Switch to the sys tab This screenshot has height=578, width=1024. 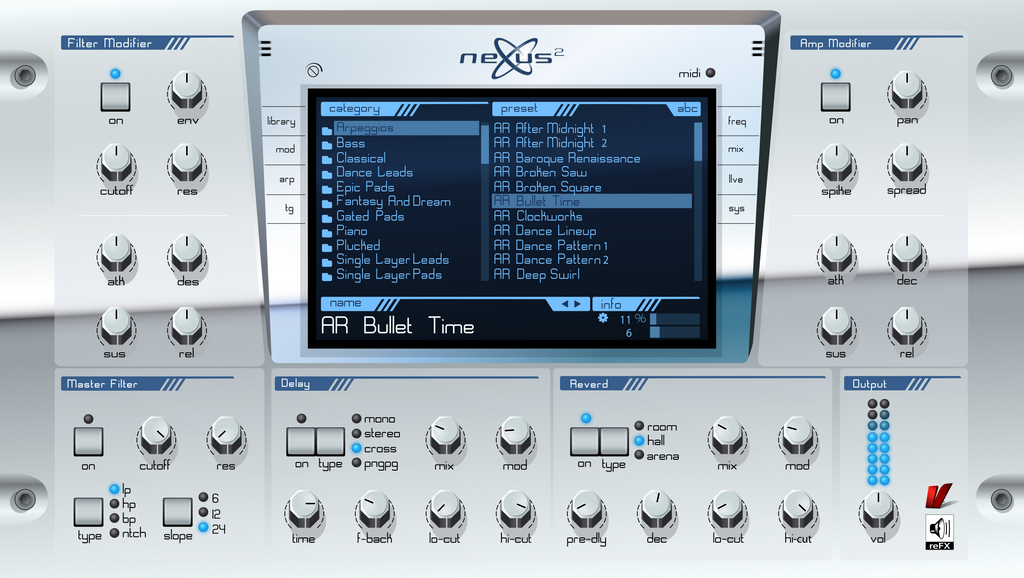pyautogui.click(x=737, y=208)
